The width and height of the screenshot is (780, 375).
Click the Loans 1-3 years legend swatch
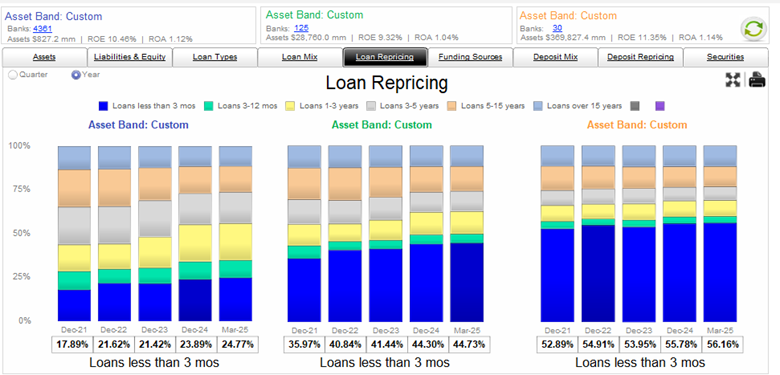290,106
